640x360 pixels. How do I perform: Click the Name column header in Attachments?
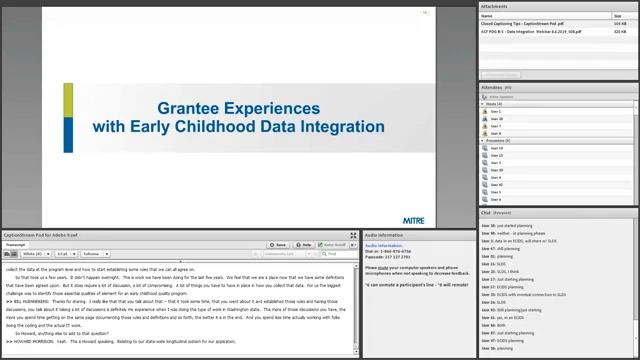(545, 16)
